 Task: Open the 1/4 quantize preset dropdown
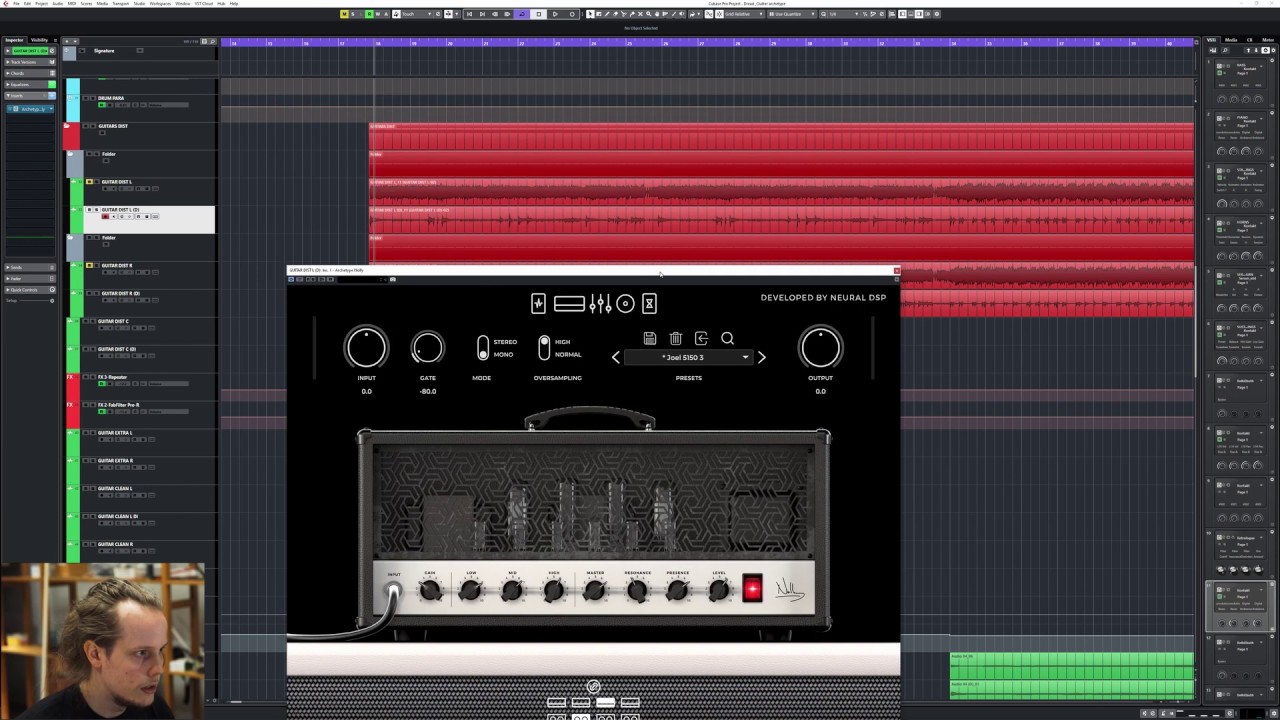pyautogui.click(x=845, y=14)
